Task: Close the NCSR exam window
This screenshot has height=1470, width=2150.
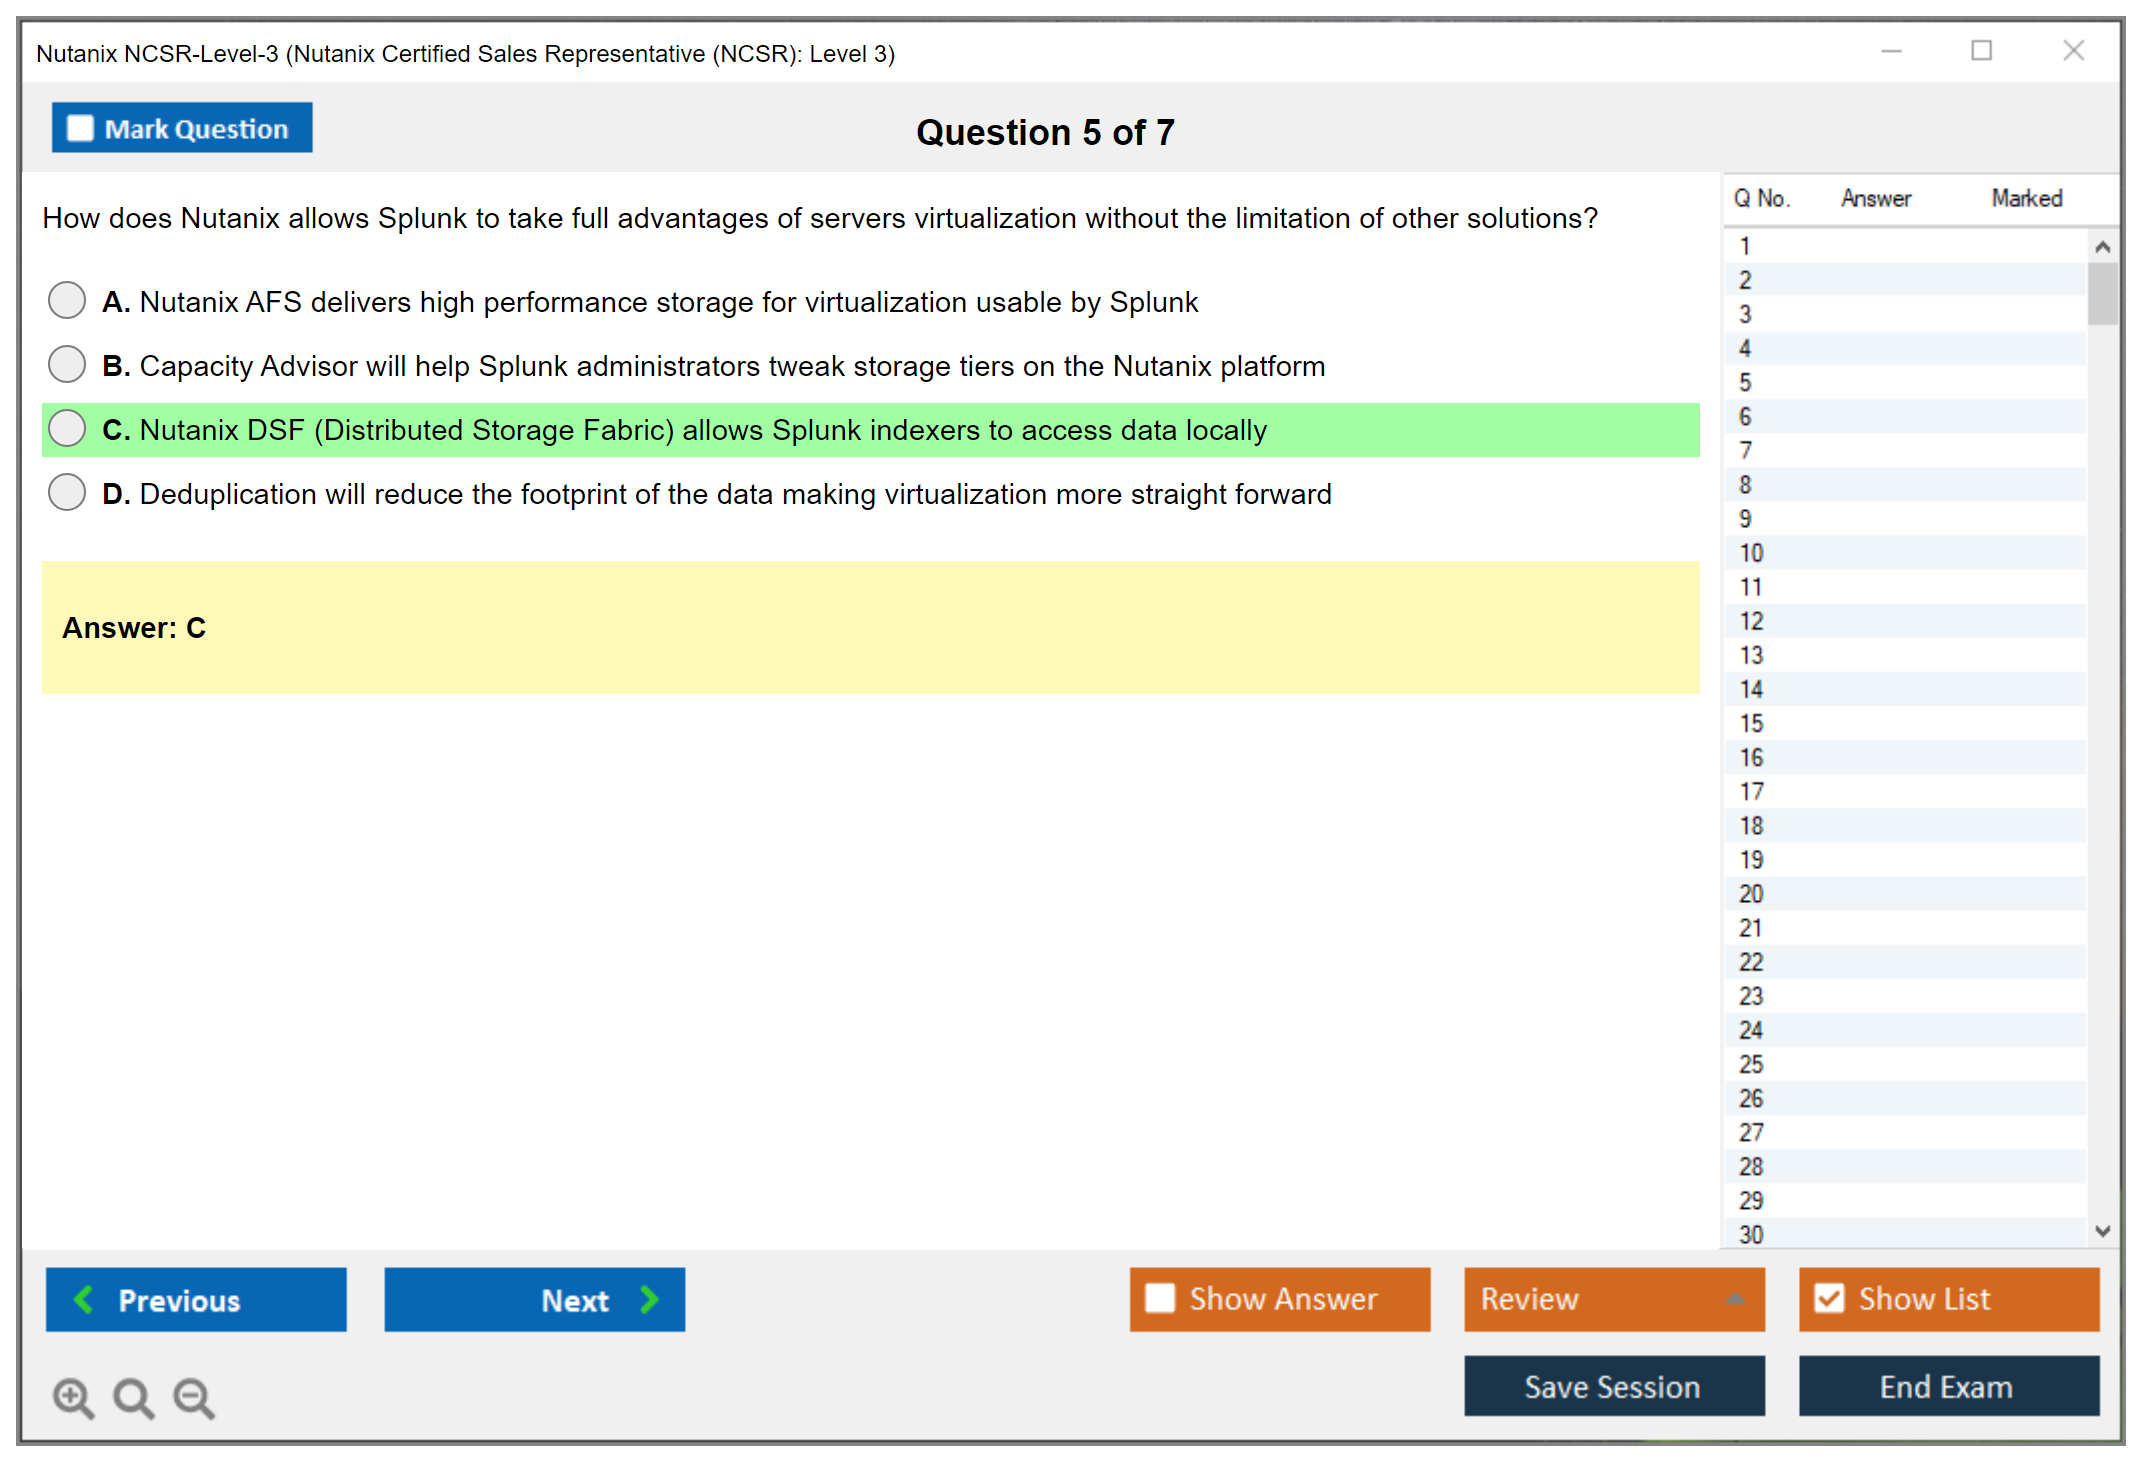Action: (x=2073, y=51)
